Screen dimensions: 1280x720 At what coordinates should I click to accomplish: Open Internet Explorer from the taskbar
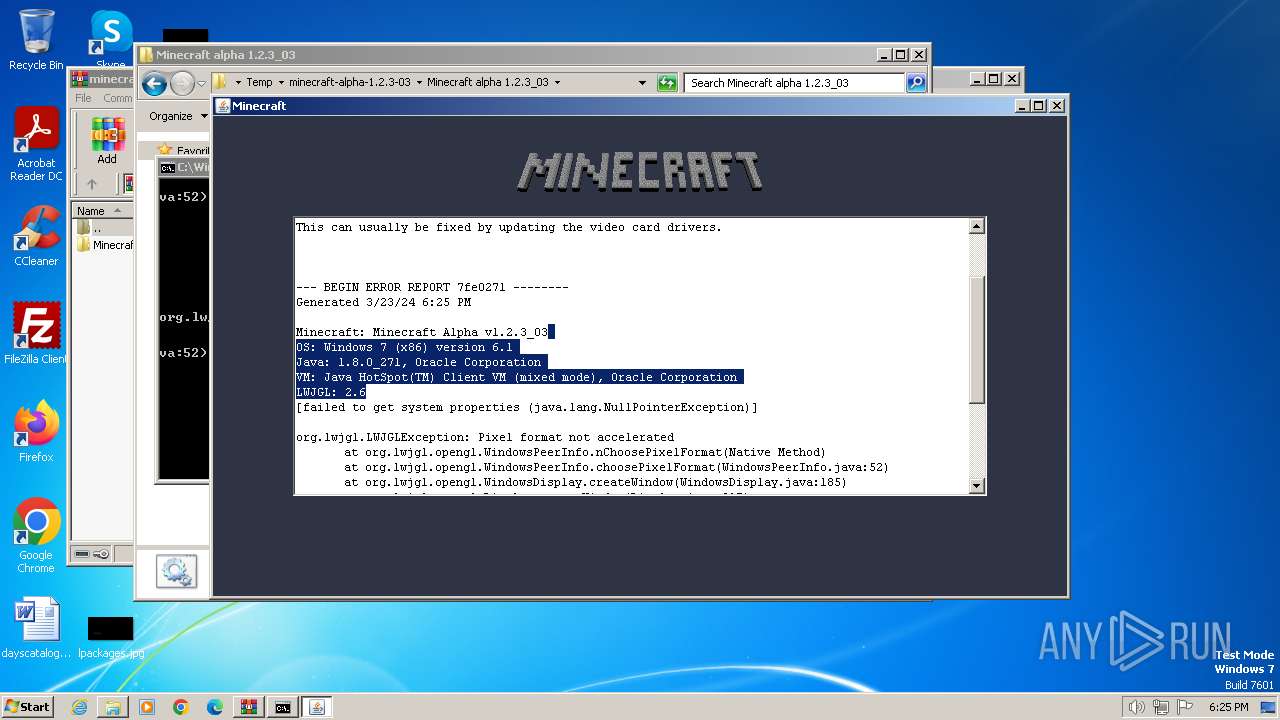click(79, 707)
